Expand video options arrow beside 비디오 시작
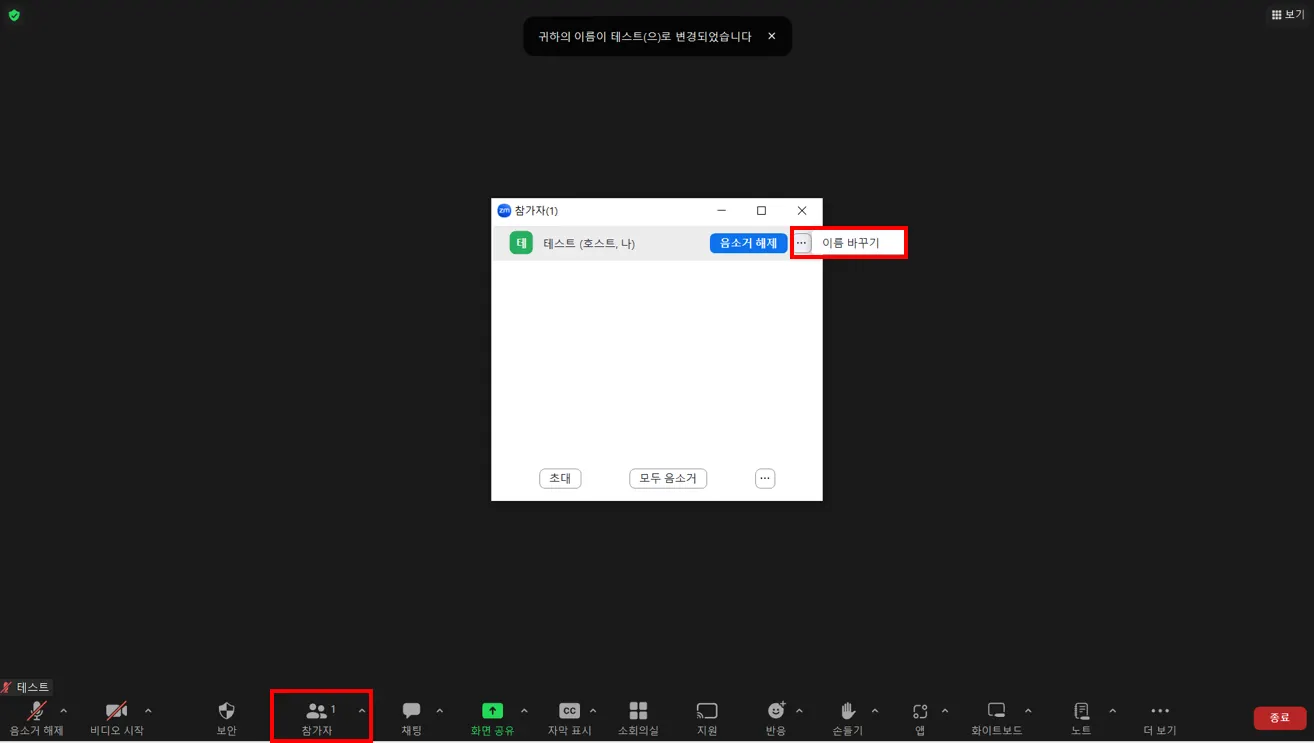The image size is (1314, 743). 148,711
